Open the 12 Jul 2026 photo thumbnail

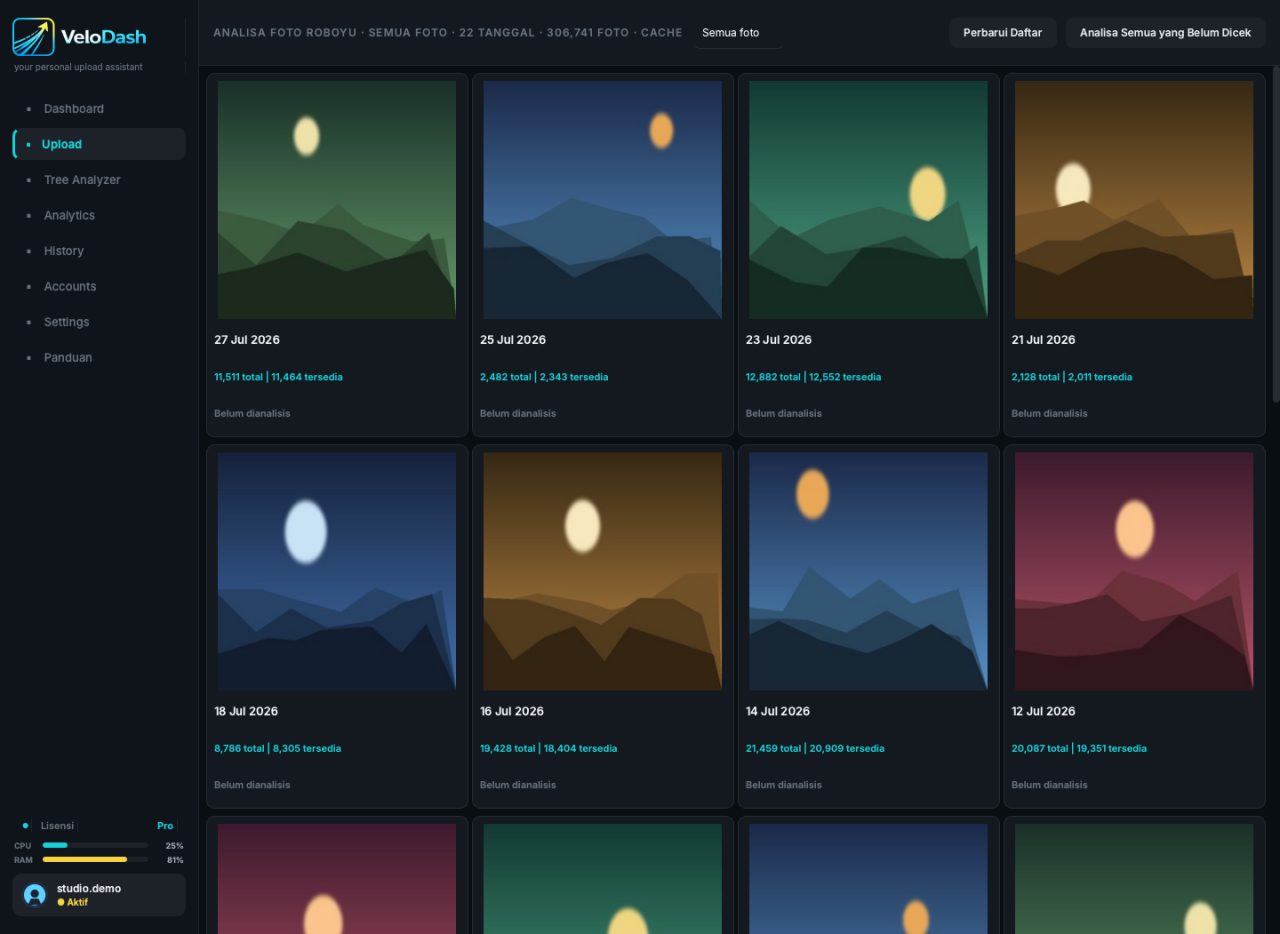tap(1134, 571)
